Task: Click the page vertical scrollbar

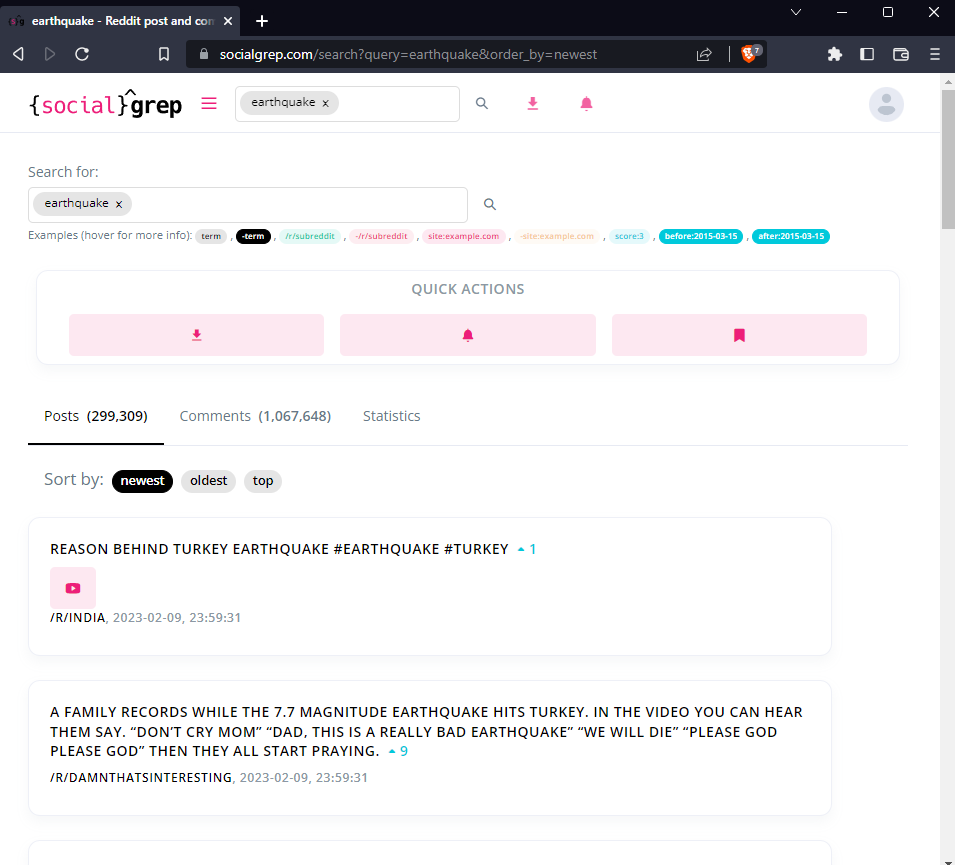Action: [948, 159]
